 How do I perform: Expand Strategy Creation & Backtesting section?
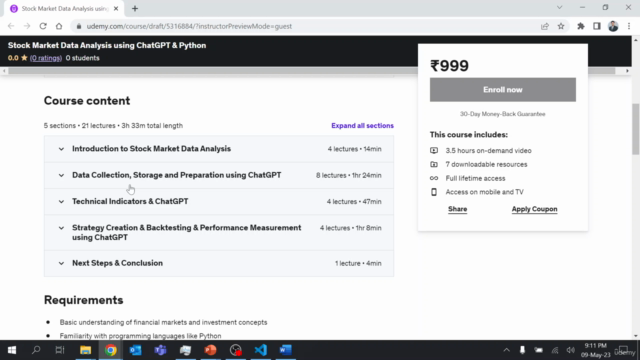coord(219,232)
